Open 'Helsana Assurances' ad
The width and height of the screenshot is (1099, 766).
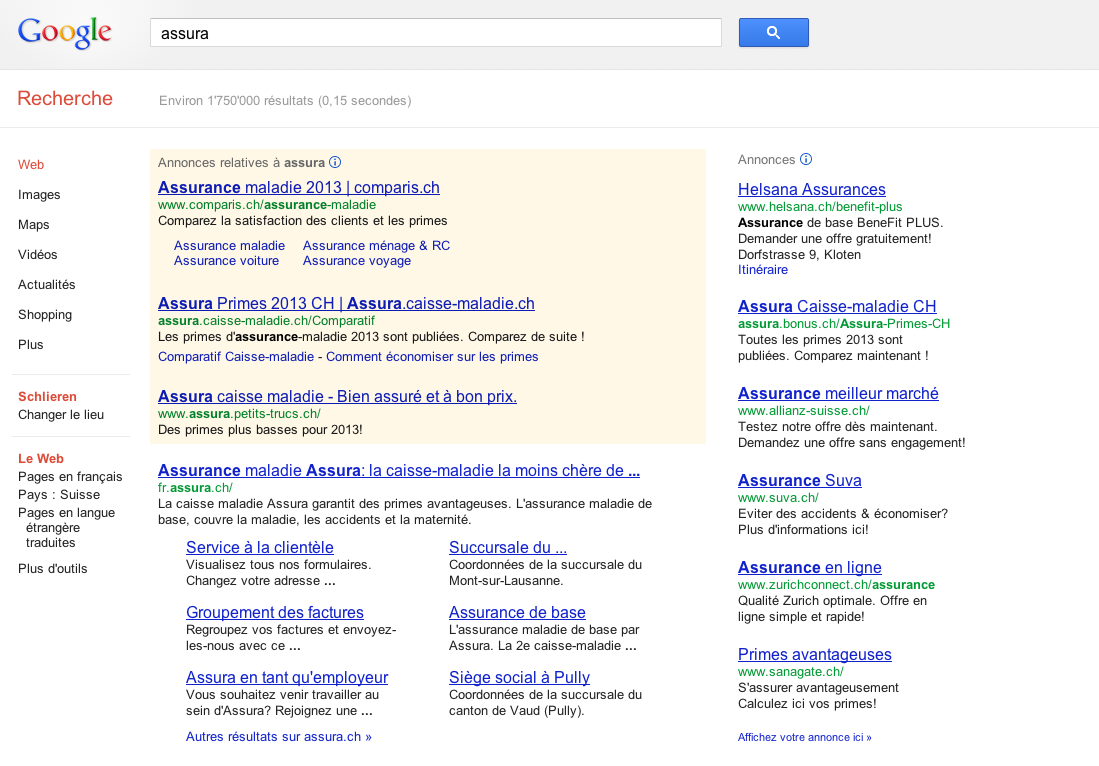[x=812, y=189]
